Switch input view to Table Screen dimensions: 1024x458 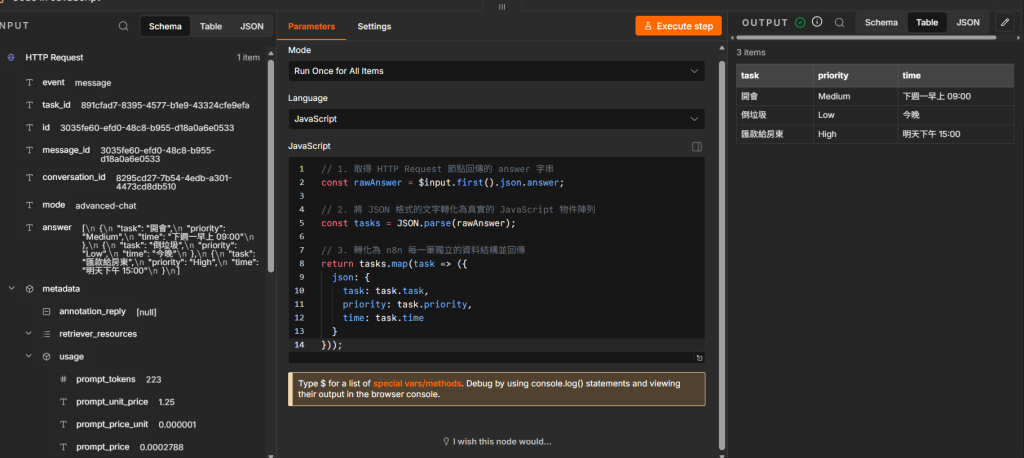[211, 26]
